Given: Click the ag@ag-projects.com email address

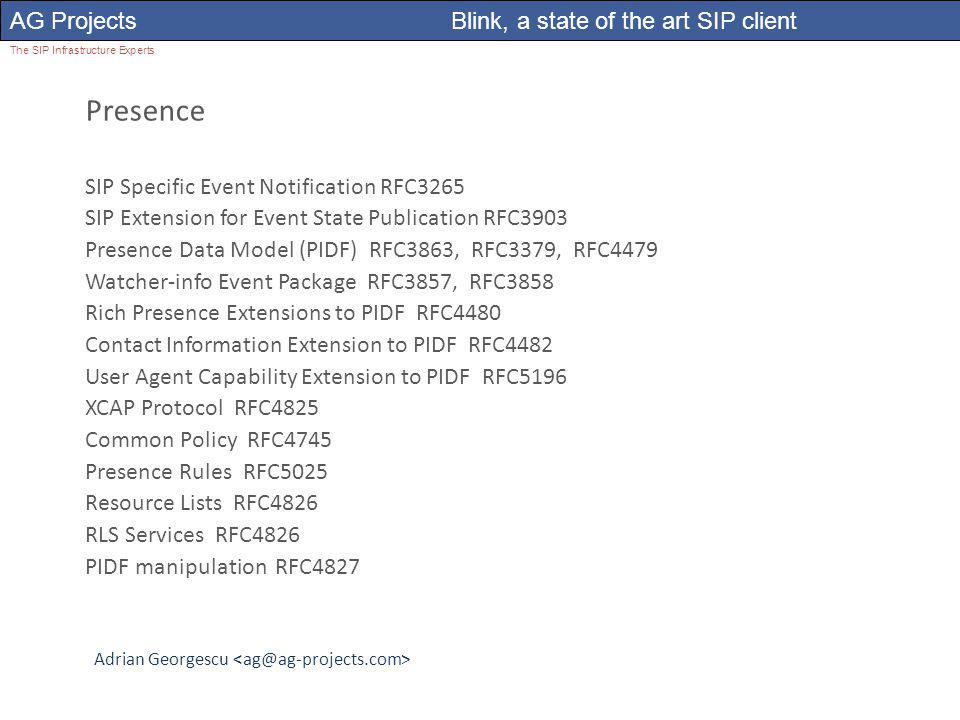Looking at the screenshot, I should point(322,659).
